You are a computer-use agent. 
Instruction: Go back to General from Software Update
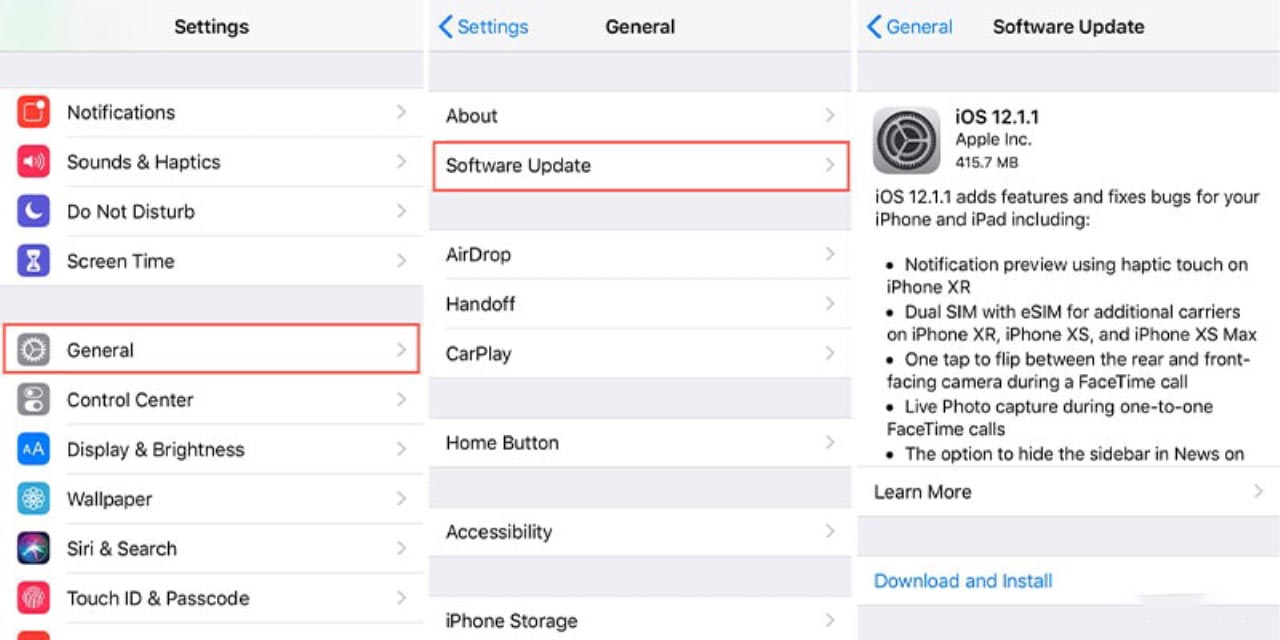coord(910,27)
